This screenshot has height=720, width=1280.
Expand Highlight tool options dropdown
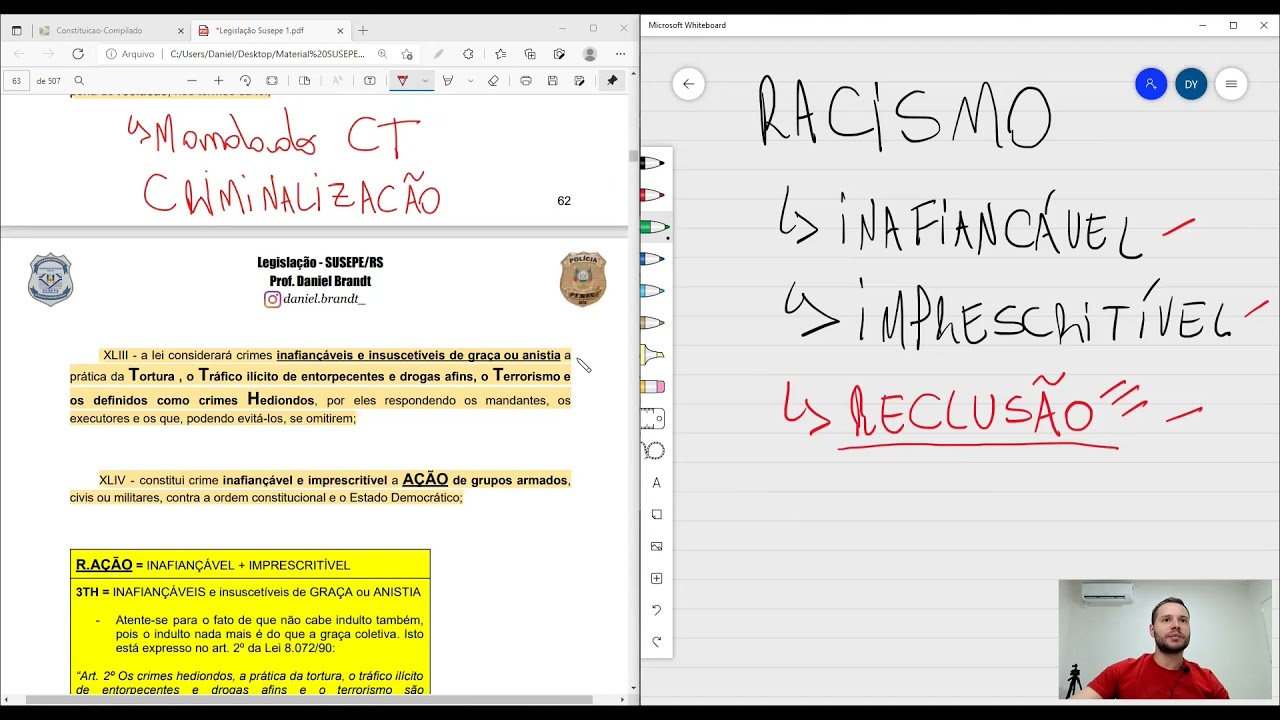coord(469,81)
